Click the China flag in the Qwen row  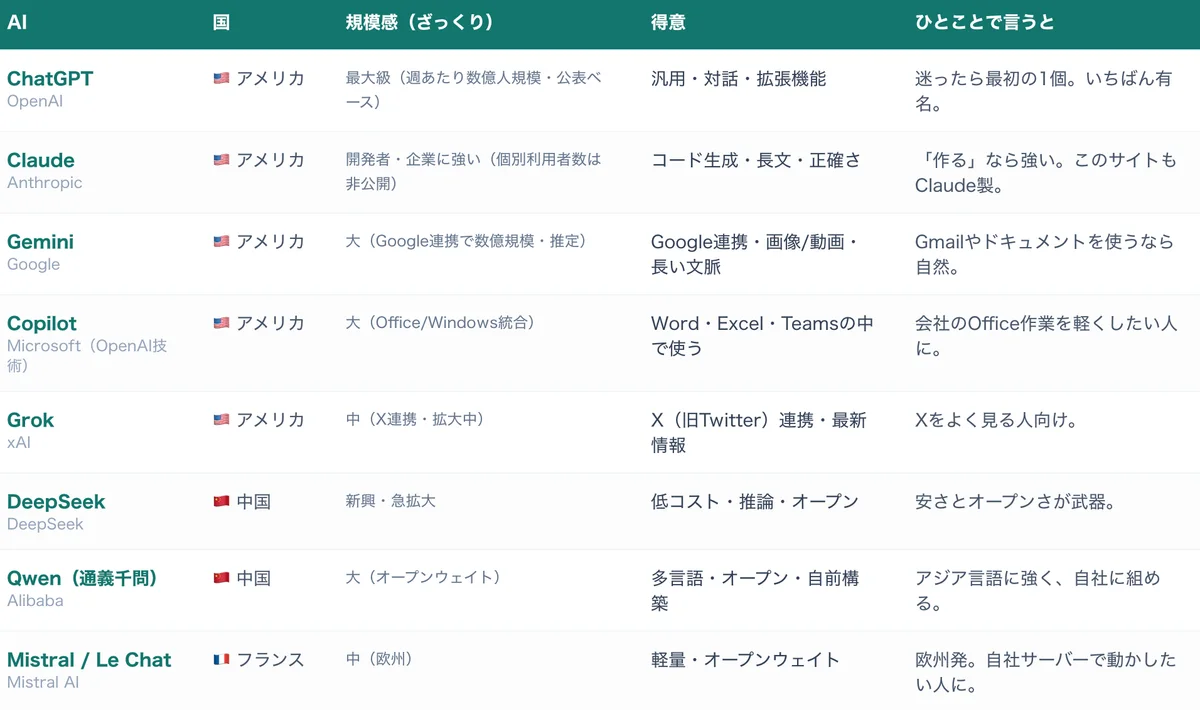[x=221, y=578]
